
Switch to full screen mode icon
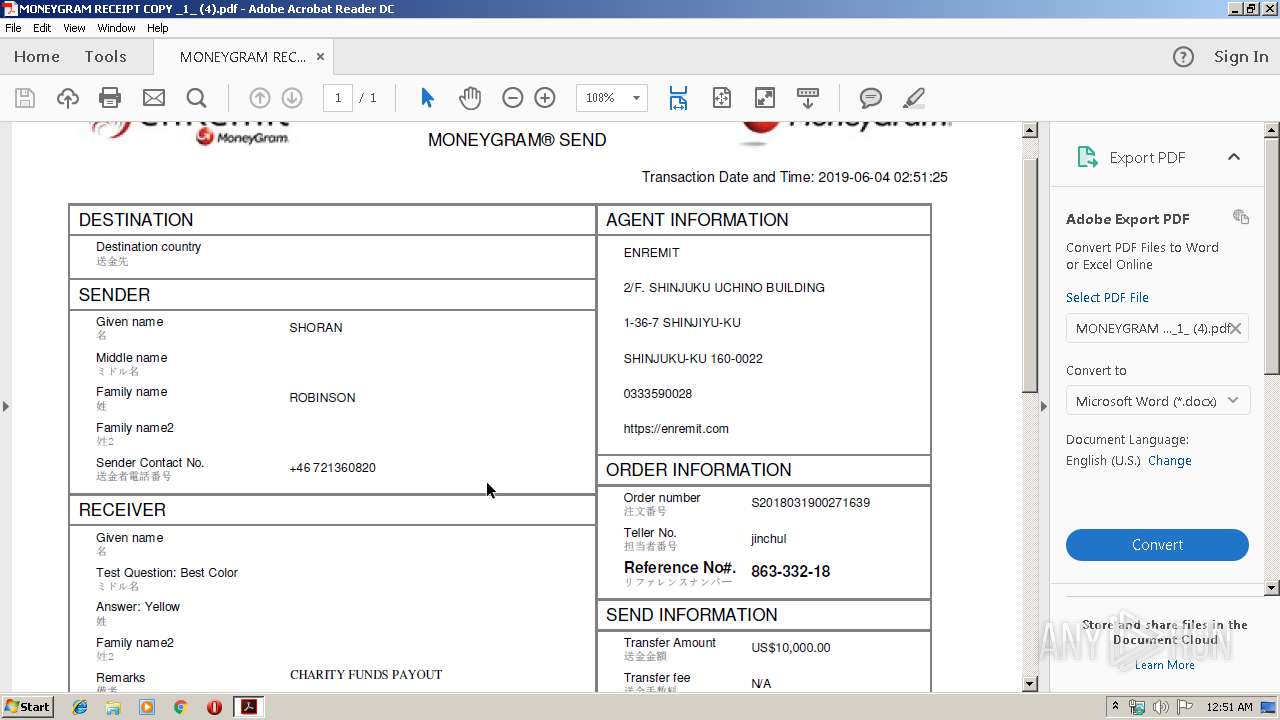(x=764, y=98)
